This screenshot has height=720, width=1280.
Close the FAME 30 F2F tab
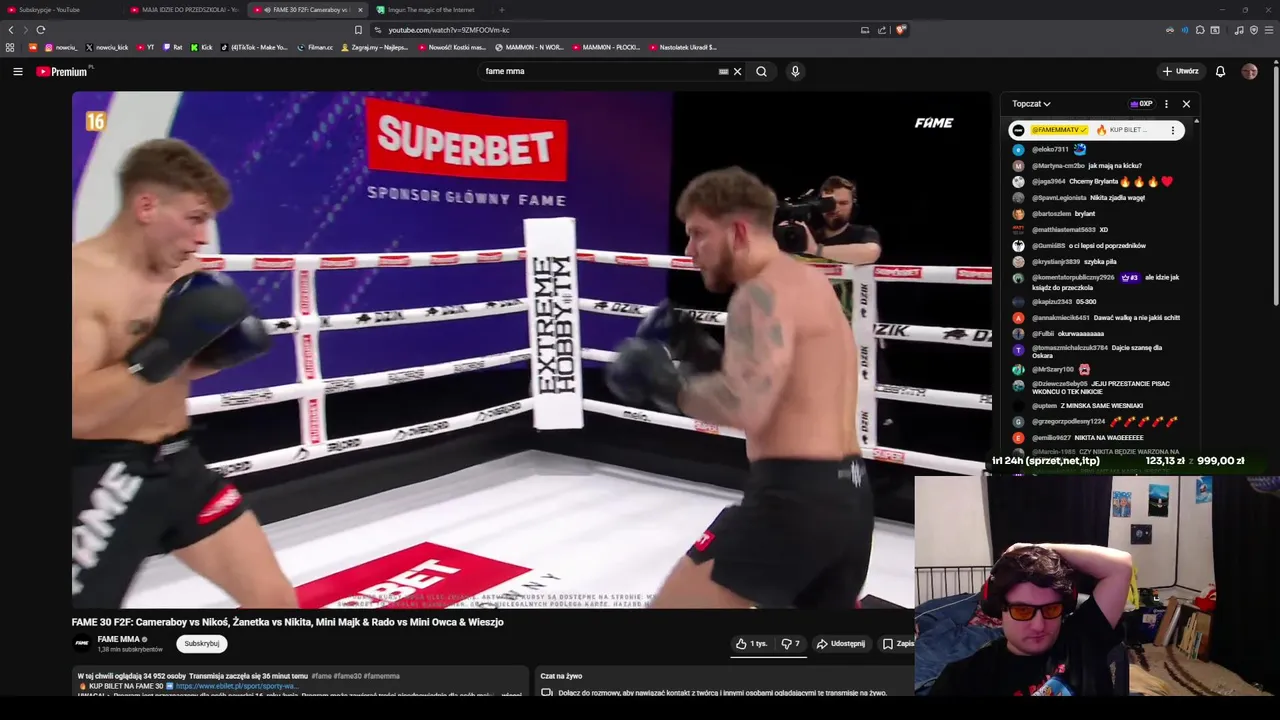[360, 10]
